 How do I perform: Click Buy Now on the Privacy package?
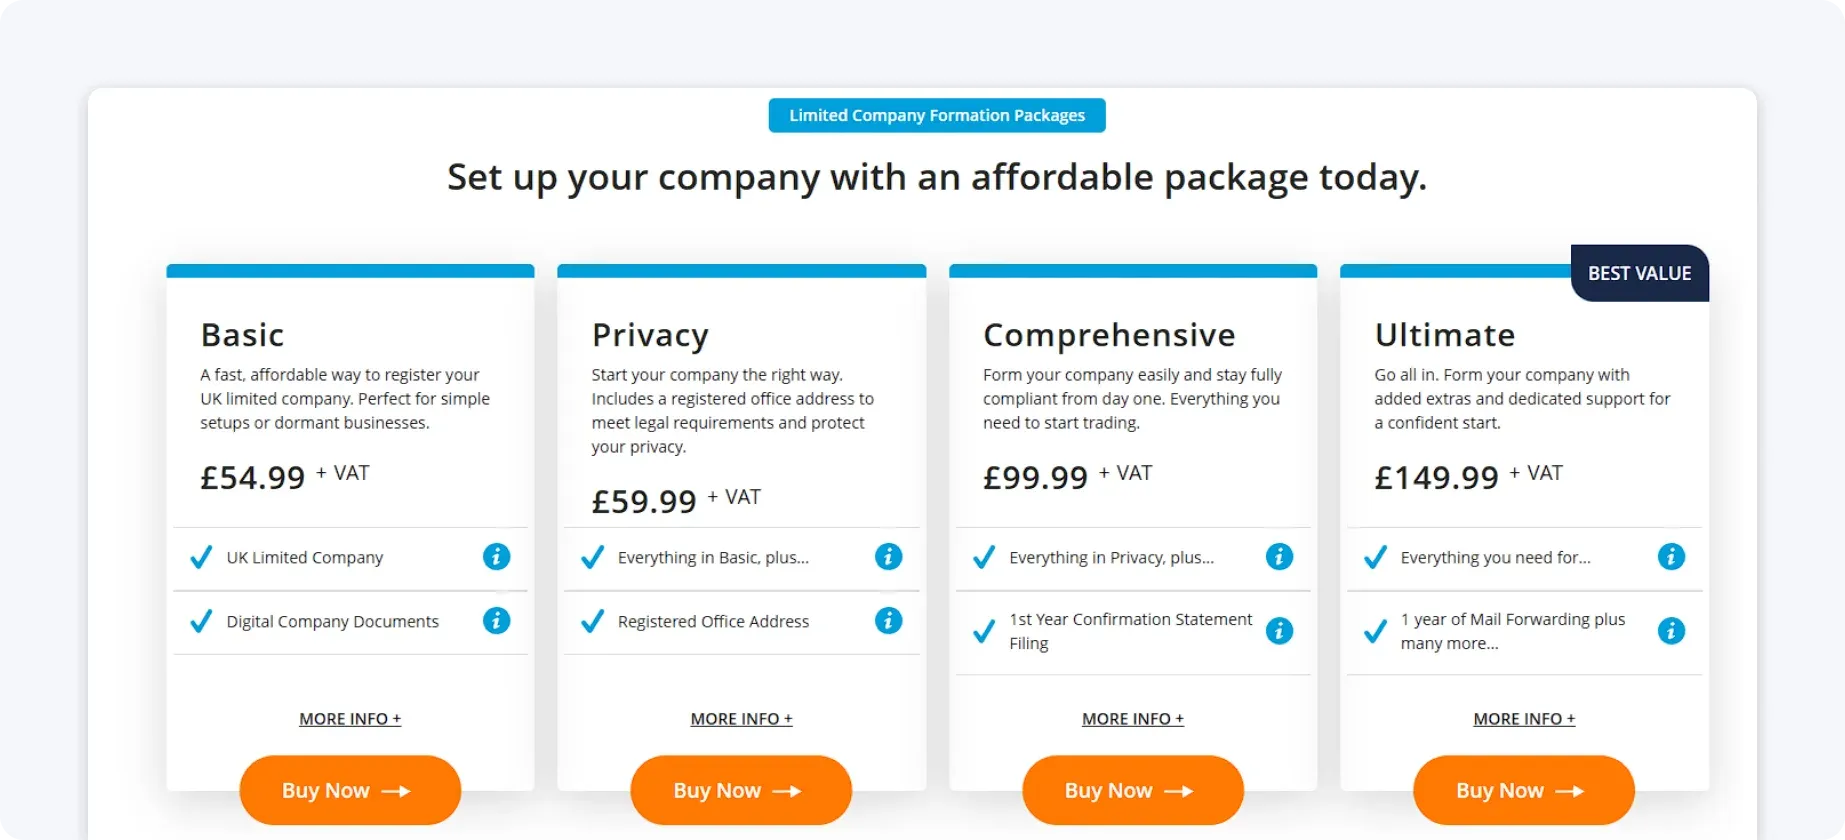click(x=741, y=790)
